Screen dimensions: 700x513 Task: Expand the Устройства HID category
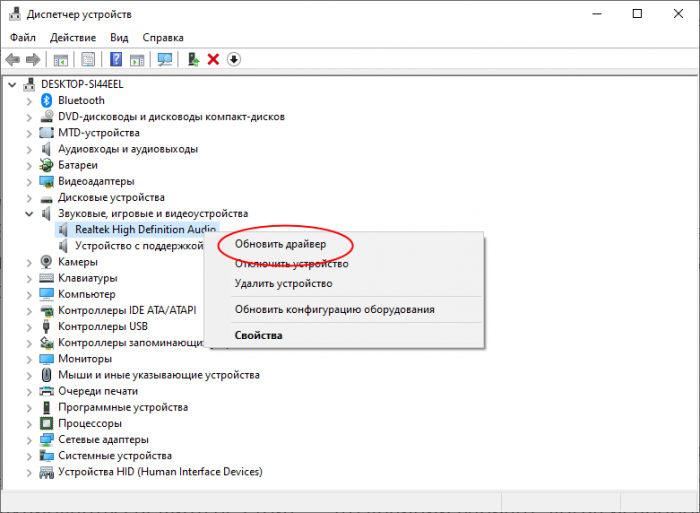pos(29,472)
